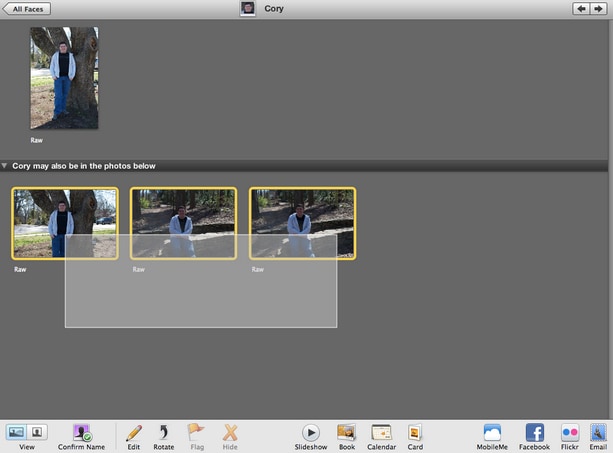This screenshot has height=453, width=613.
Task: Switch to face close-up view mode
Action: point(37,432)
